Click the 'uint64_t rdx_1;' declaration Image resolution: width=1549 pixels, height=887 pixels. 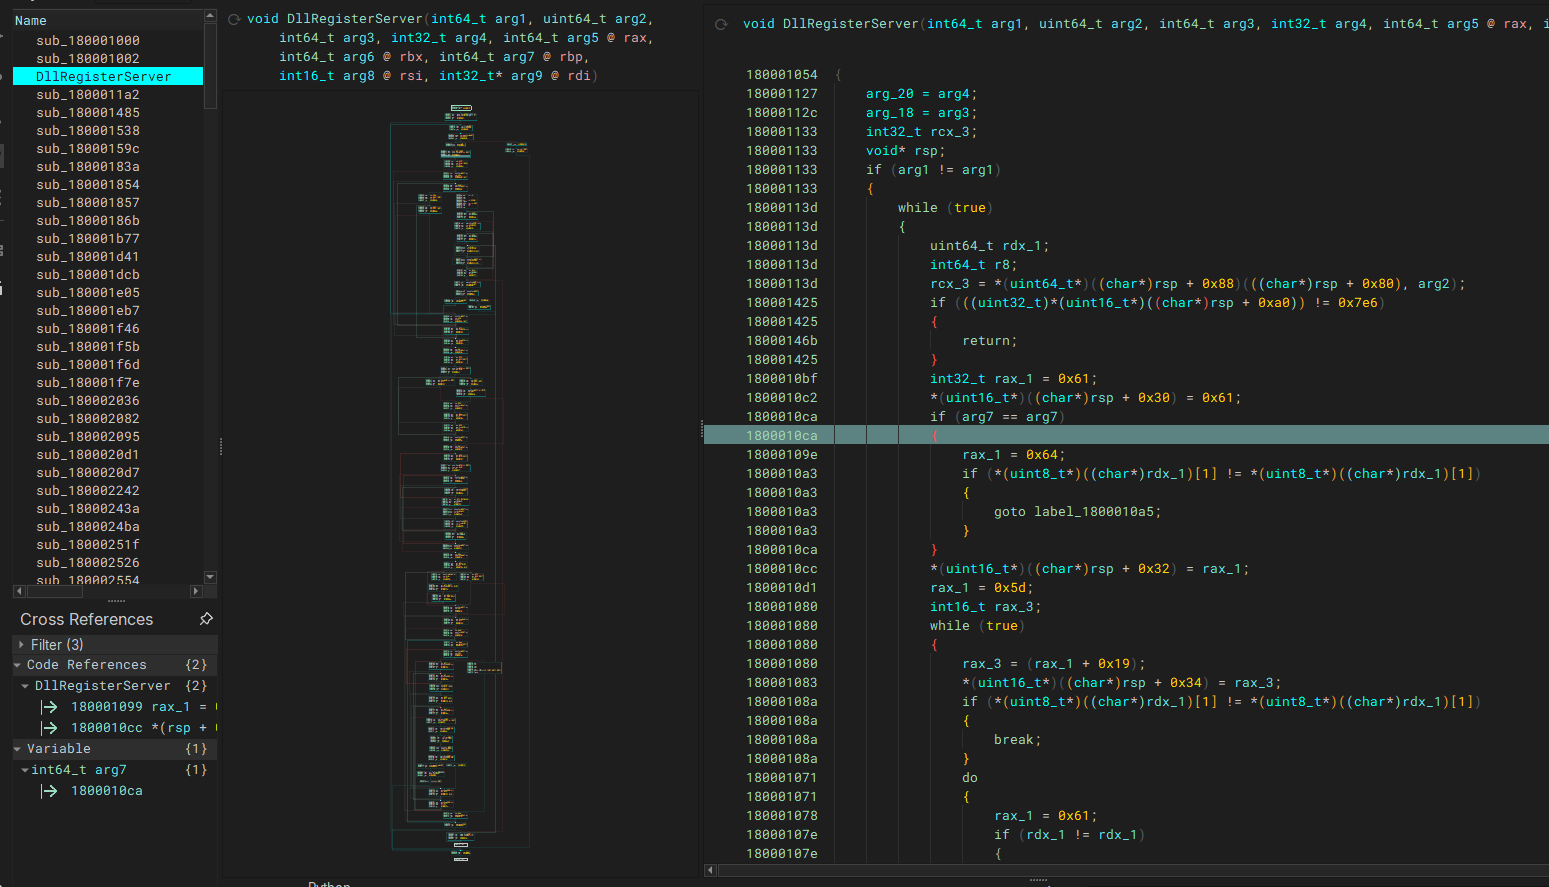pos(989,245)
